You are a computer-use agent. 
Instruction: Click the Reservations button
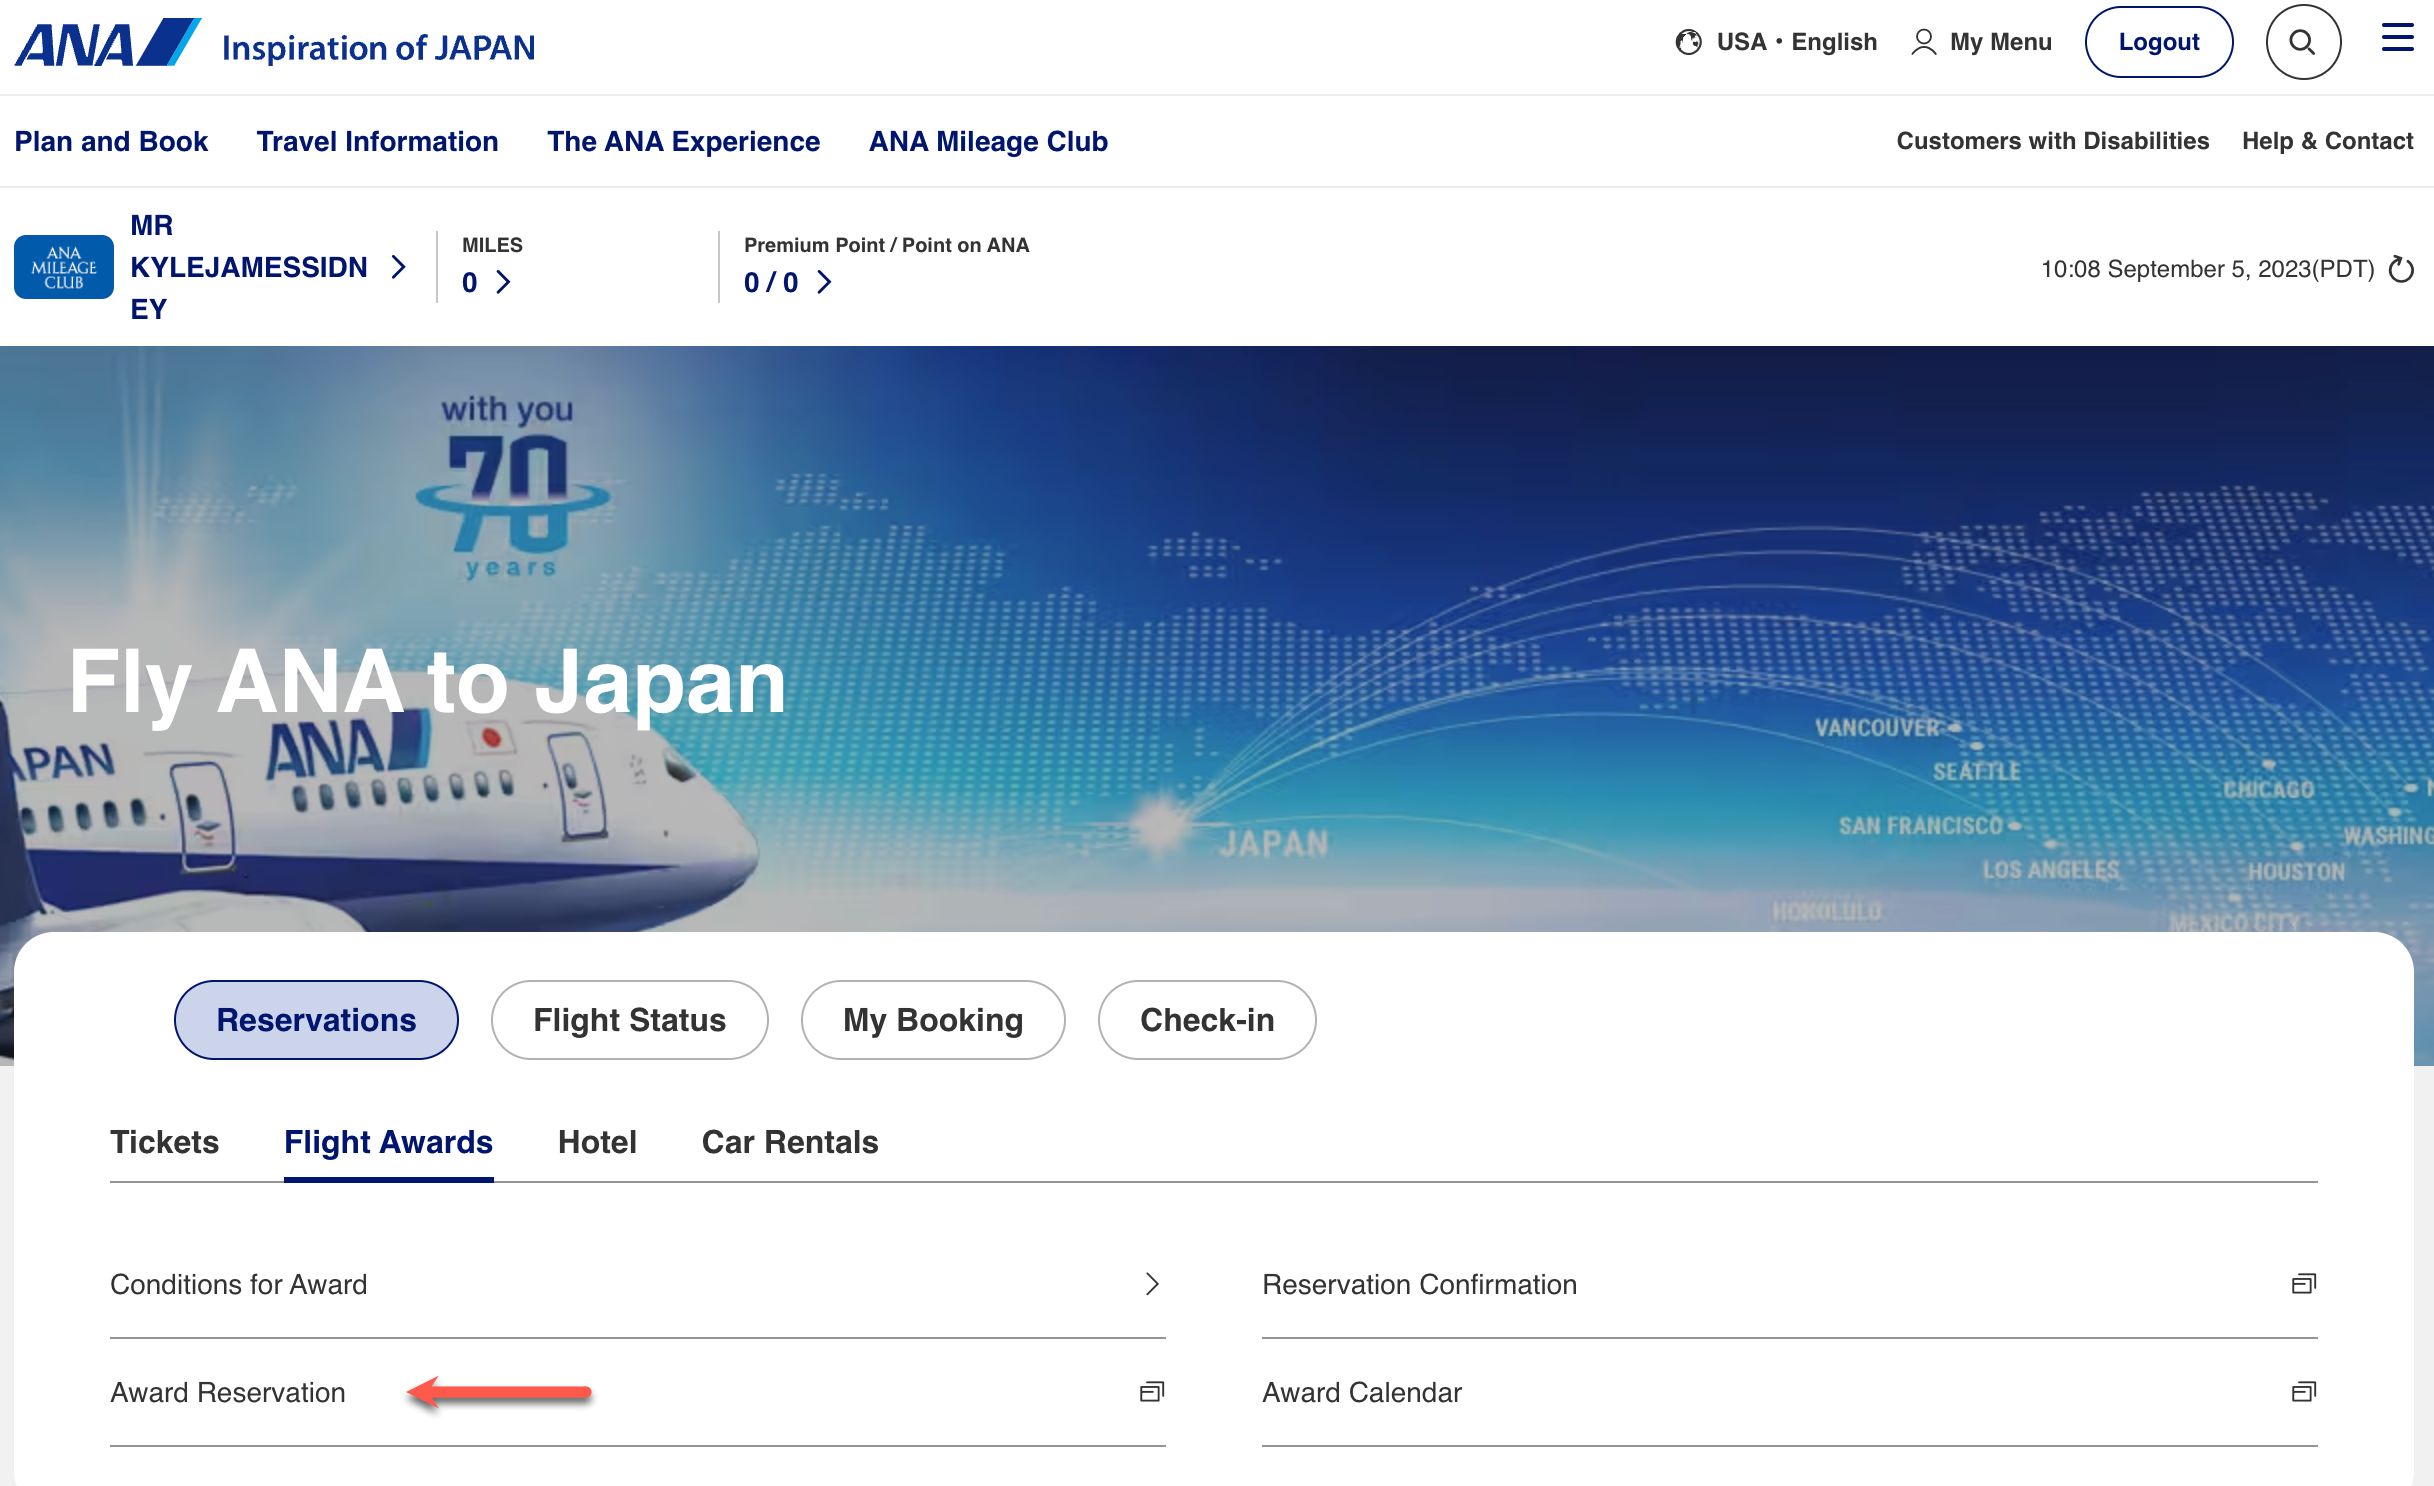(316, 1018)
